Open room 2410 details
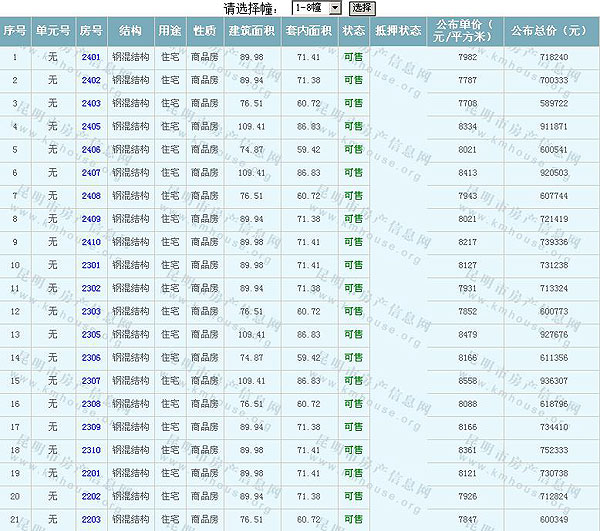Screen dimensions: 600x531 pyautogui.click(x=91, y=242)
